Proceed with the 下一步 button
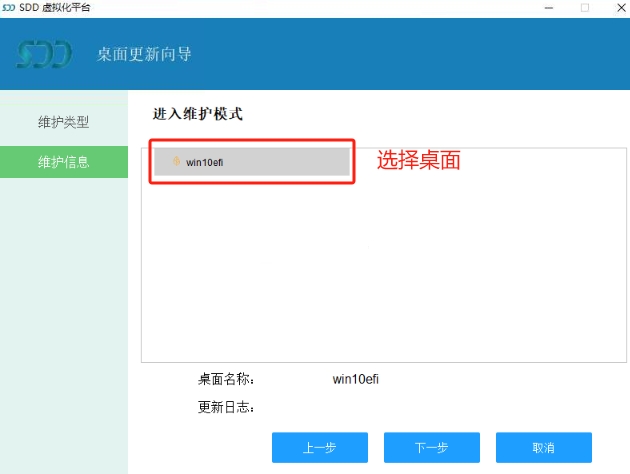The width and height of the screenshot is (630, 474). 431,447
